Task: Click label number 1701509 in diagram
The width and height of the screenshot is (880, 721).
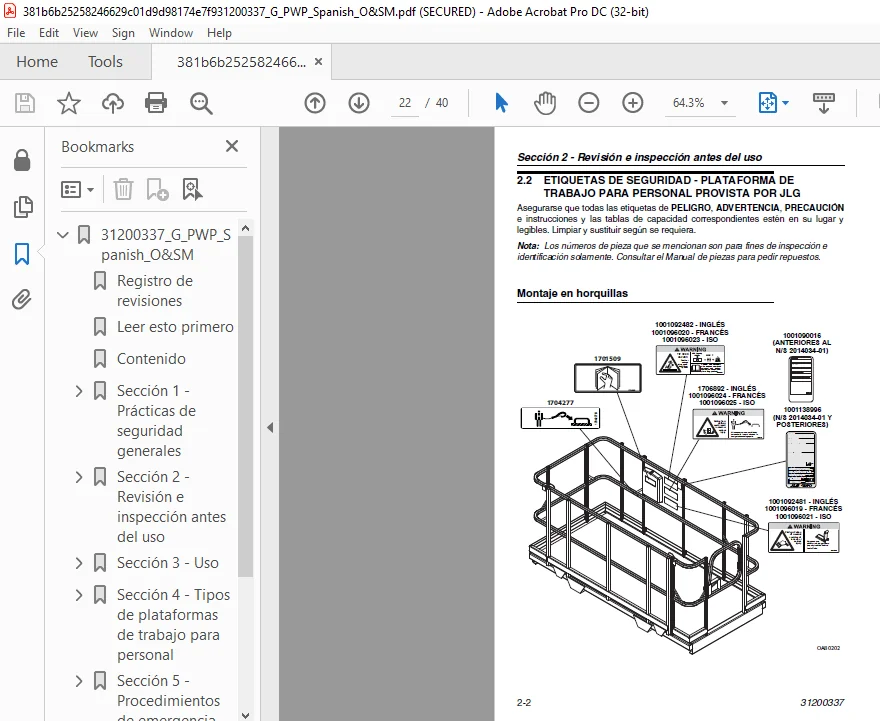Action: point(607,359)
